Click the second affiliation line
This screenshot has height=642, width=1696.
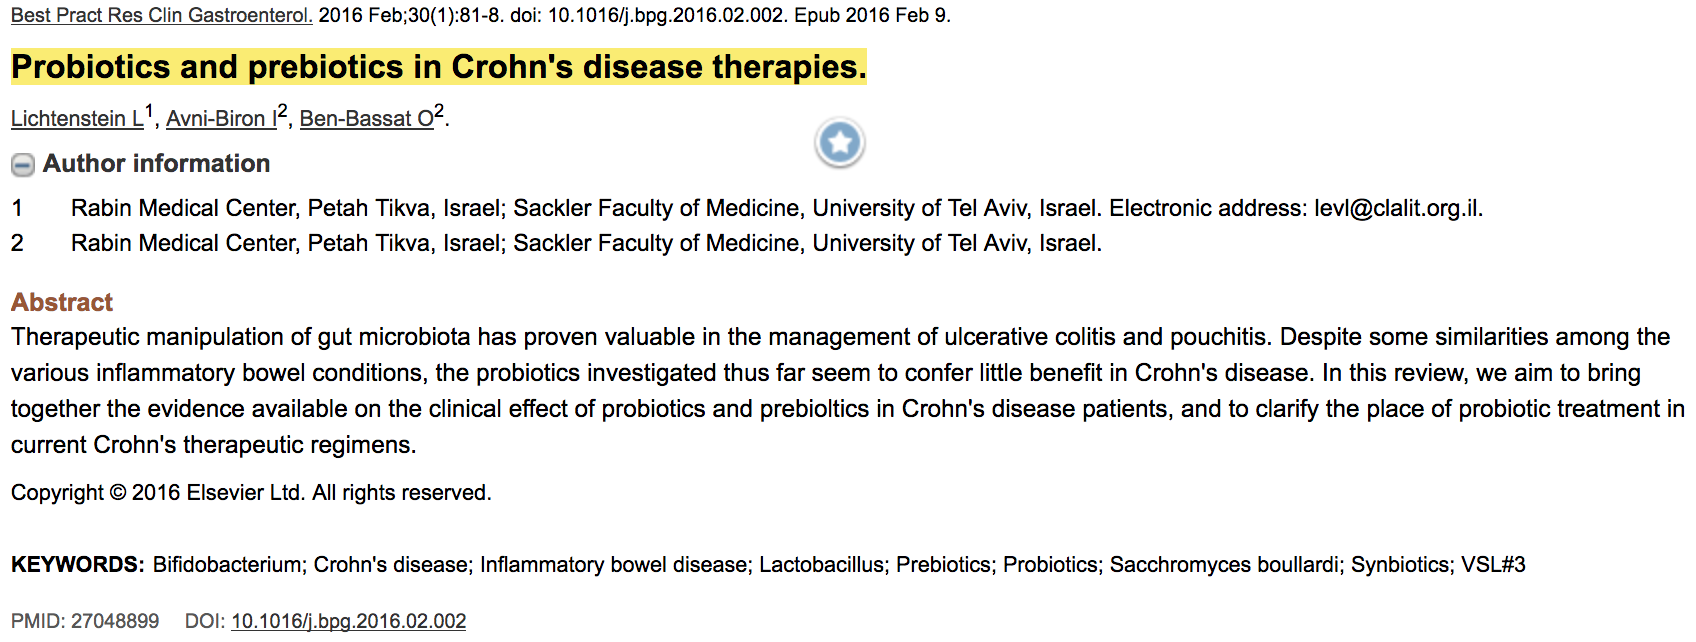[586, 243]
